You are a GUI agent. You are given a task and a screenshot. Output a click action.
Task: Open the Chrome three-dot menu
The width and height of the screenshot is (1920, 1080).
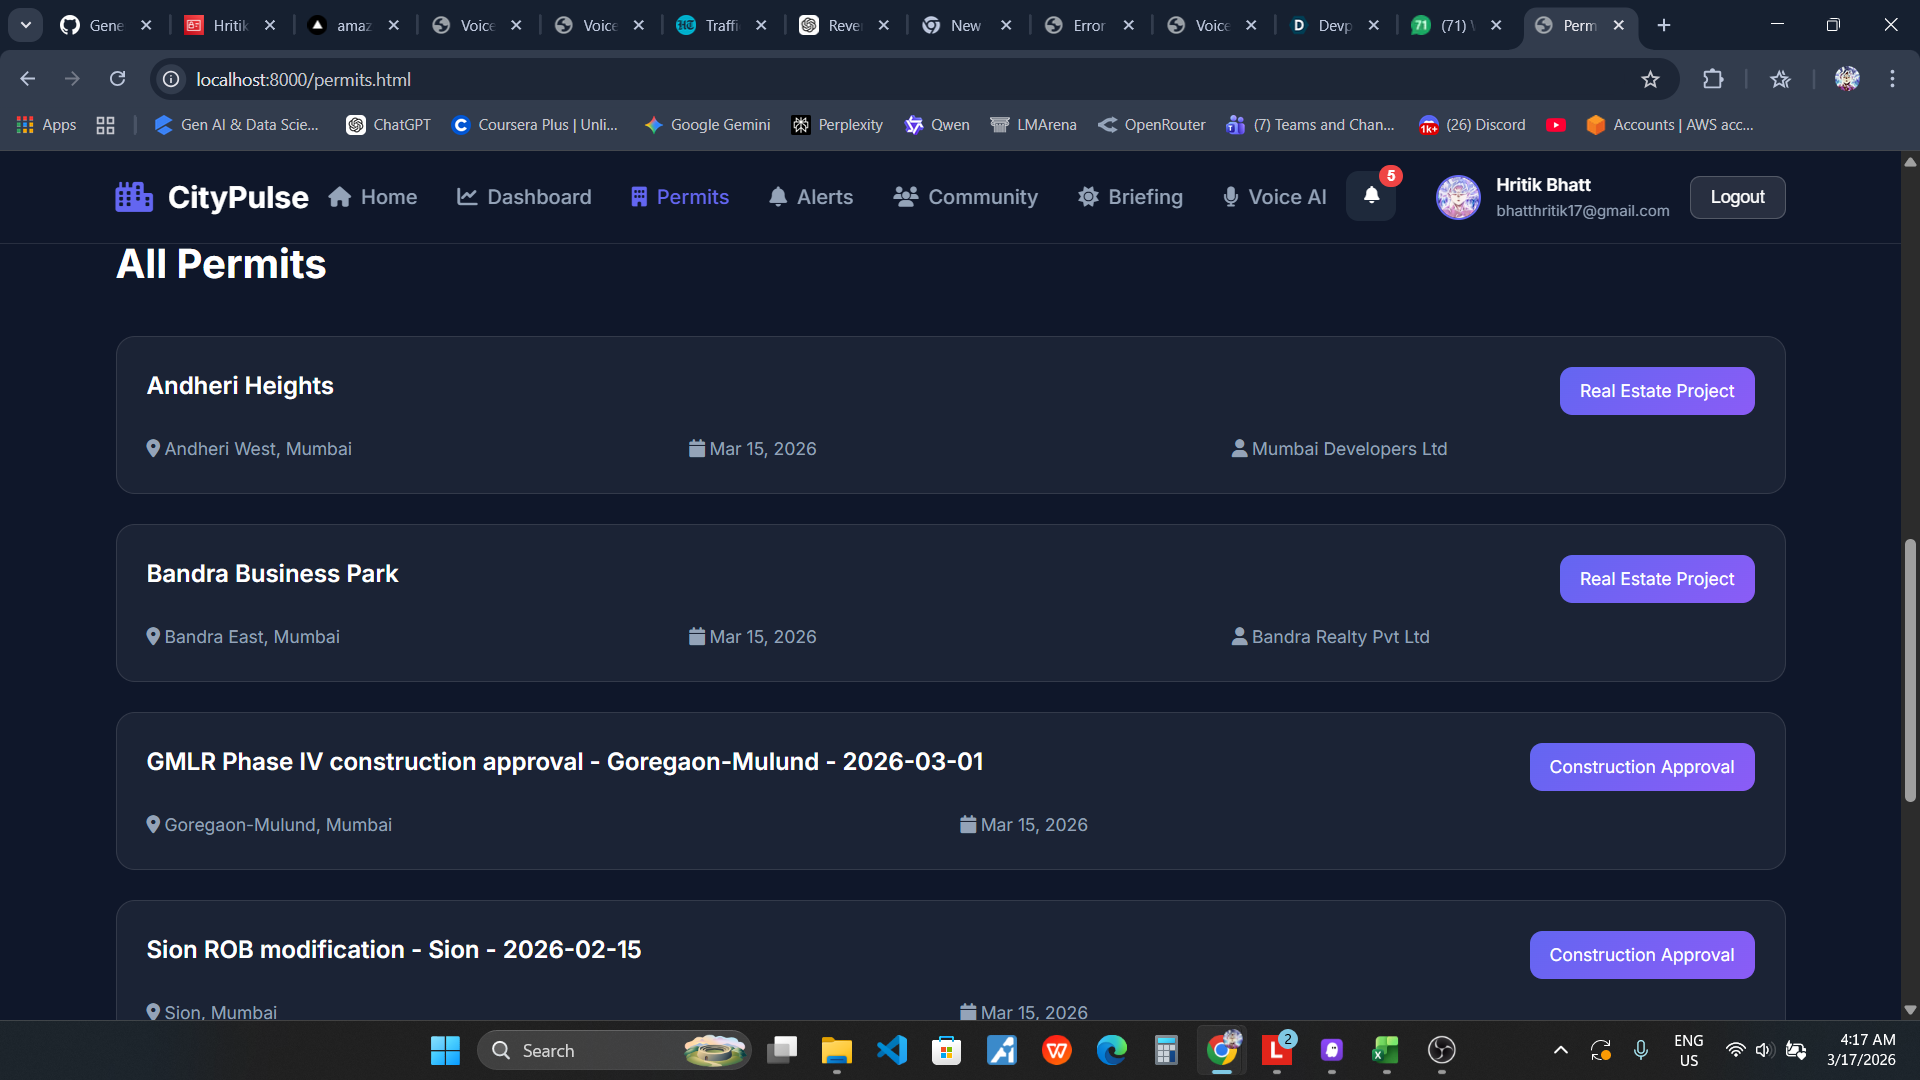1892,79
